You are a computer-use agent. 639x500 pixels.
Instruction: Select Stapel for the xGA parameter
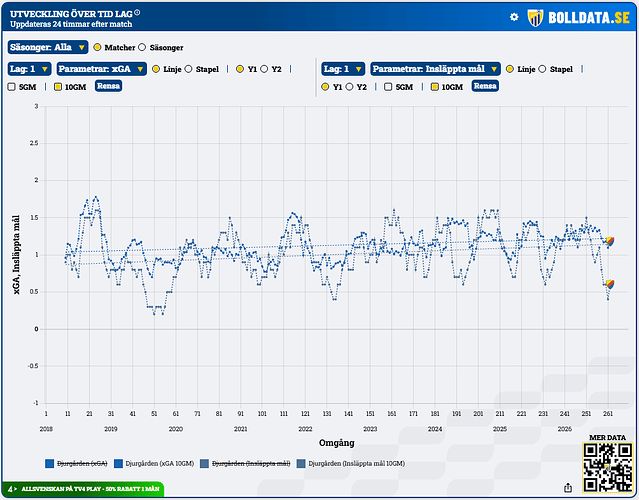(x=188, y=69)
